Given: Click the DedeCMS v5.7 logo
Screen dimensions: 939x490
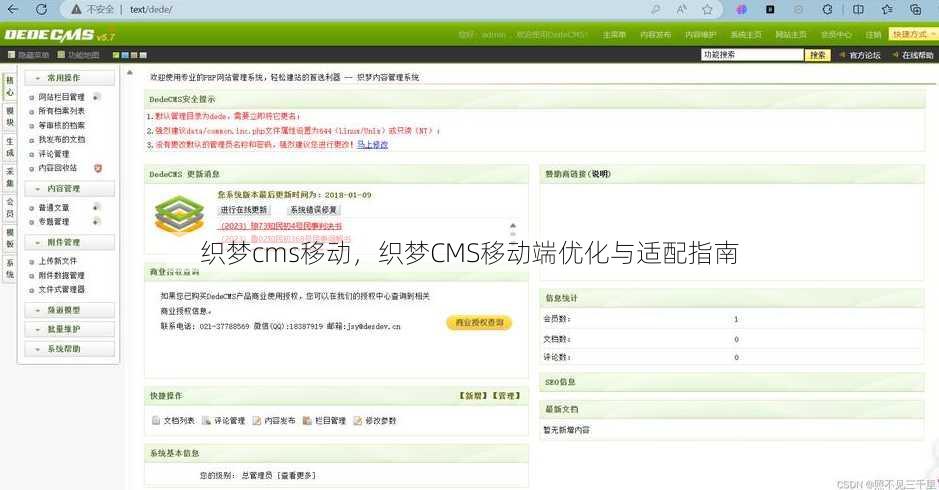Looking at the screenshot, I should 59,35.
